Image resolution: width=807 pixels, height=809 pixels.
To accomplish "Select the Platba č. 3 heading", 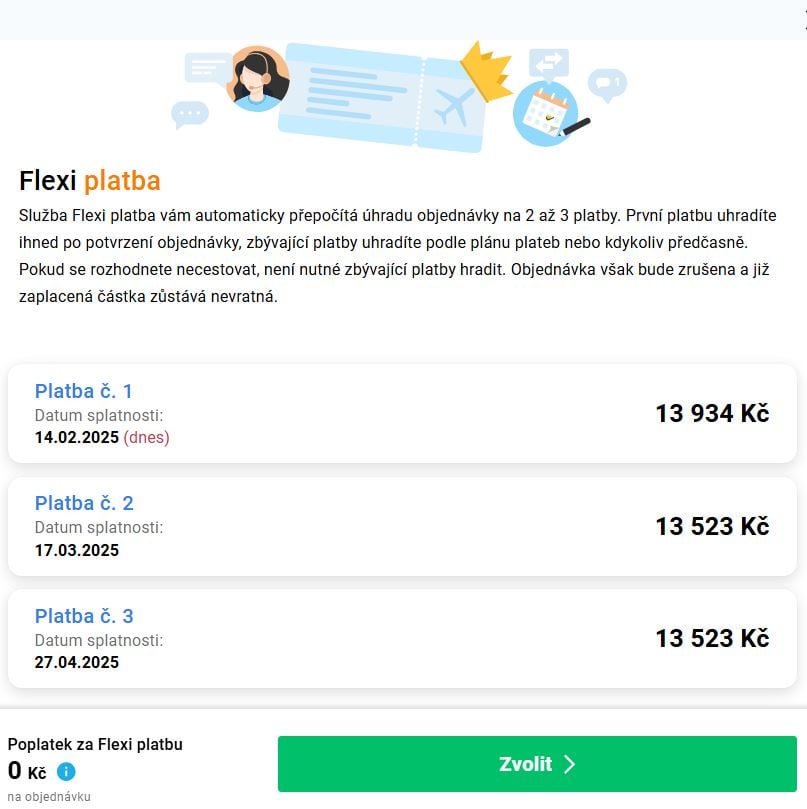I will point(84,616).
